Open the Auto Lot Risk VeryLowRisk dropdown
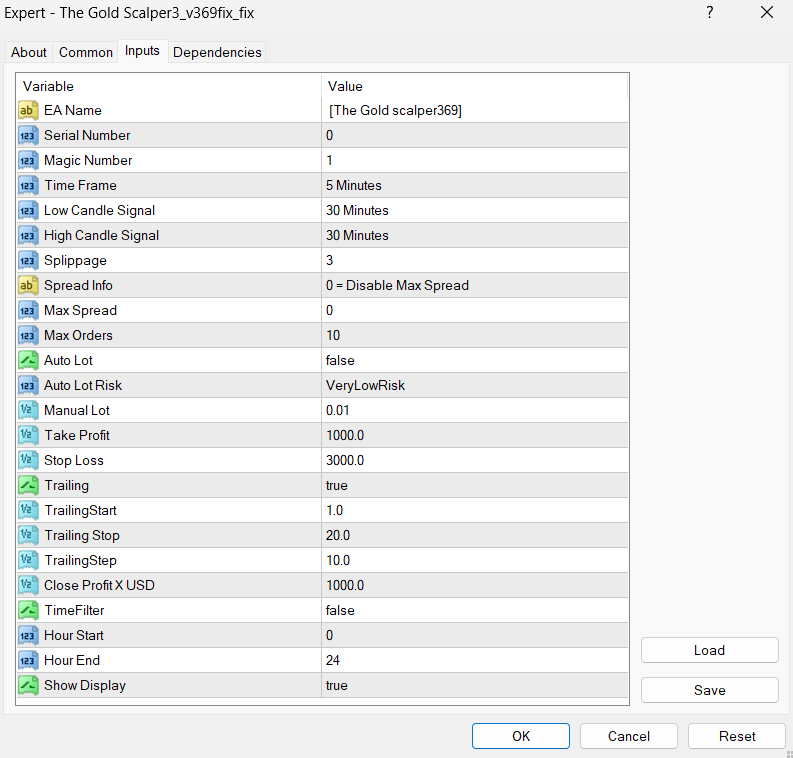Viewport: 793px width, 758px height. click(x=365, y=385)
